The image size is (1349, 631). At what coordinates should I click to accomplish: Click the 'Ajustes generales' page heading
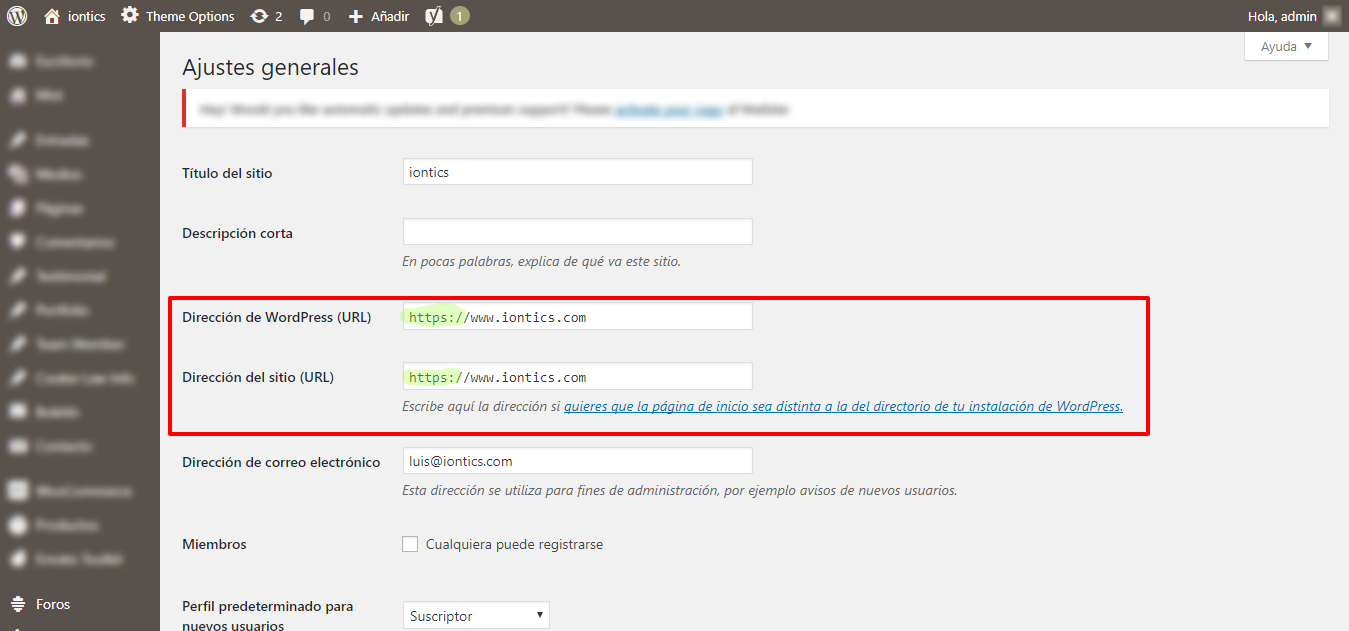(270, 68)
